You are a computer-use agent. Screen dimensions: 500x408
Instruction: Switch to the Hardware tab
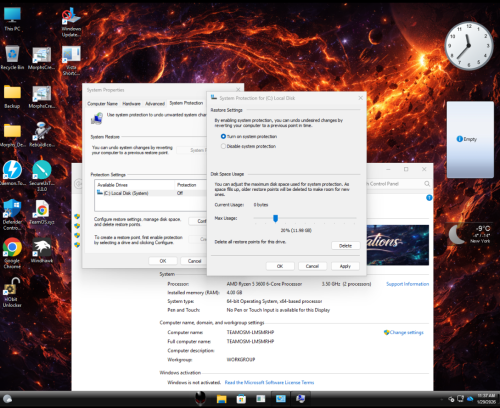point(131,104)
